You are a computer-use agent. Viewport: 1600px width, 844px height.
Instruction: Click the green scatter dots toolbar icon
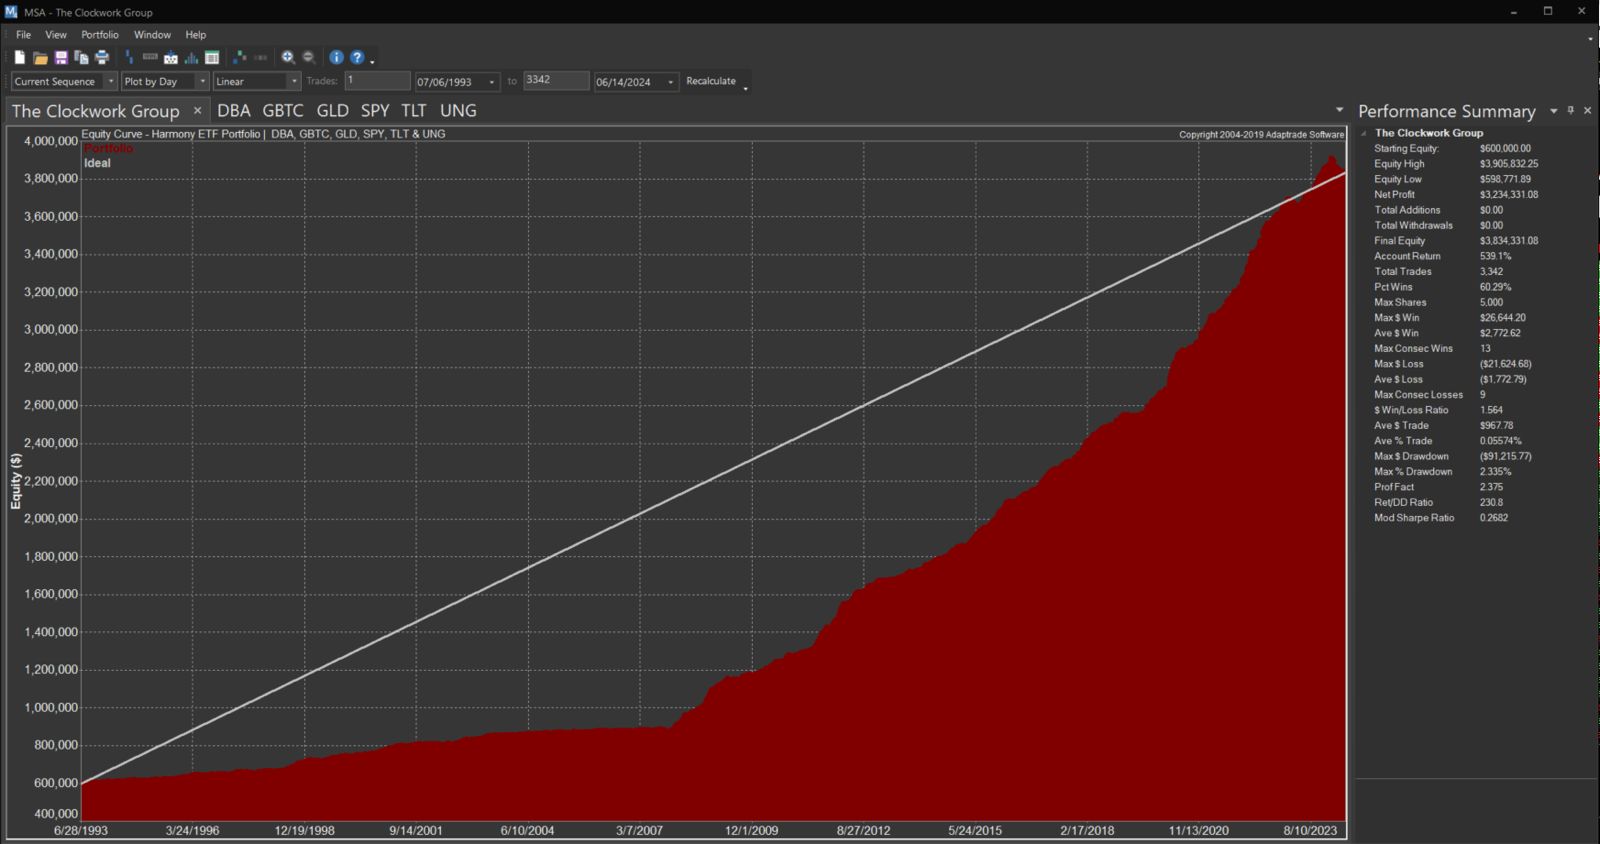[x=239, y=58]
